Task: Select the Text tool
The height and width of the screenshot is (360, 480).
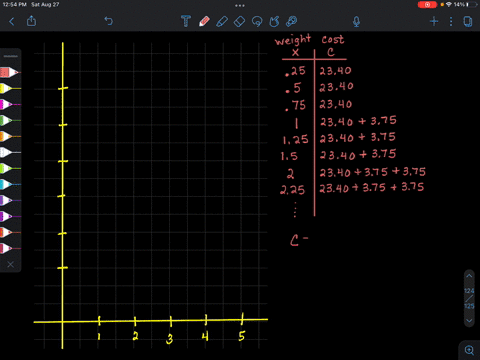Action: point(186,21)
